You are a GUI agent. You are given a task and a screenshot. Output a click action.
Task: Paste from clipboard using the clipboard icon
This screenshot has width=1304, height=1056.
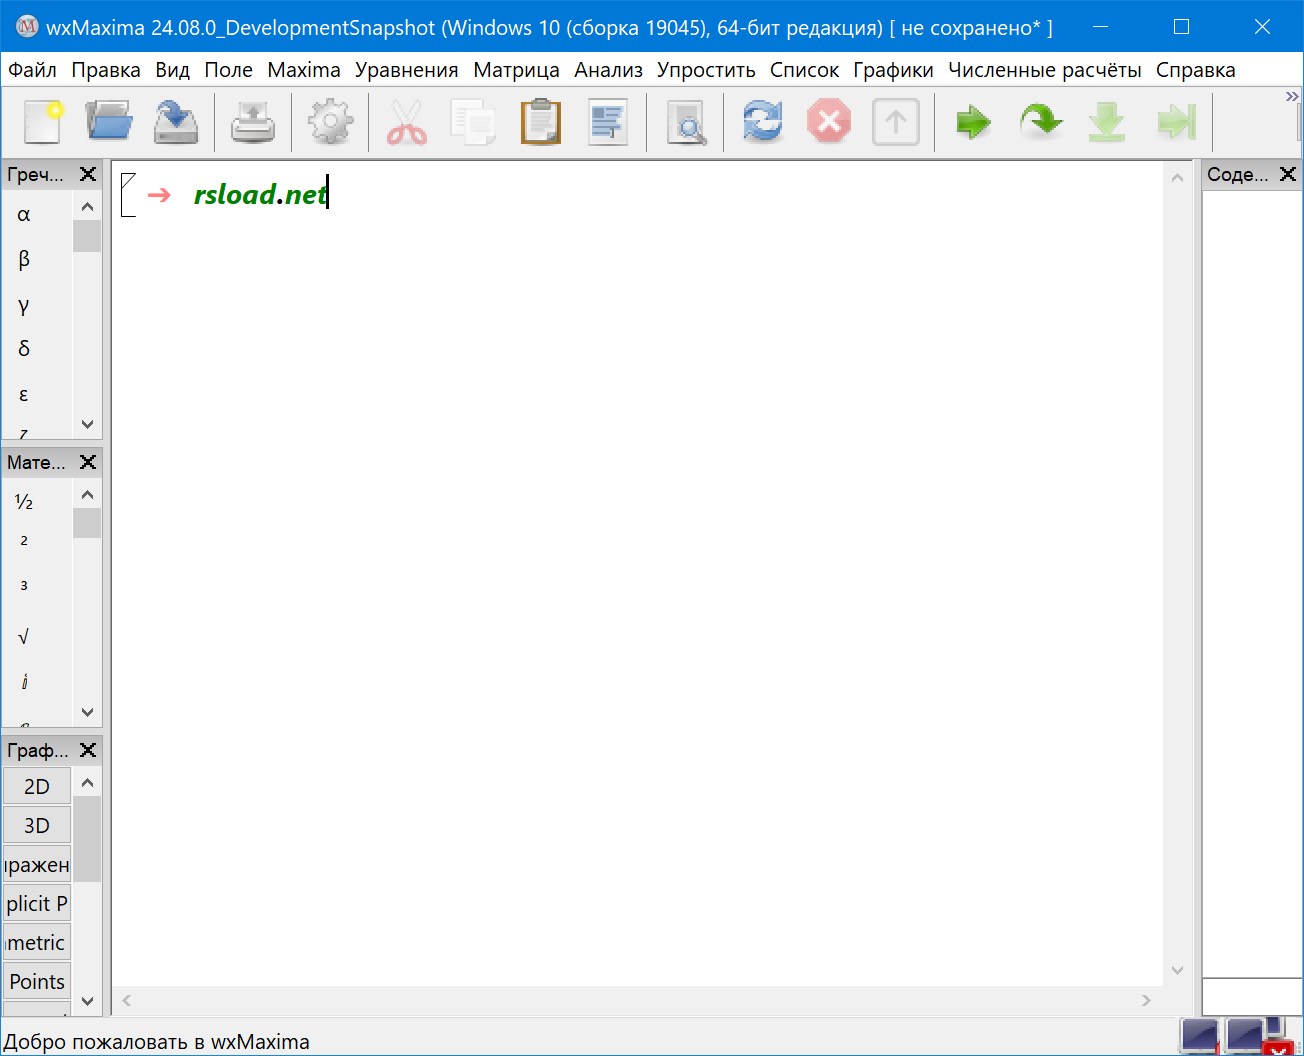pyautogui.click(x=541, y=123)
